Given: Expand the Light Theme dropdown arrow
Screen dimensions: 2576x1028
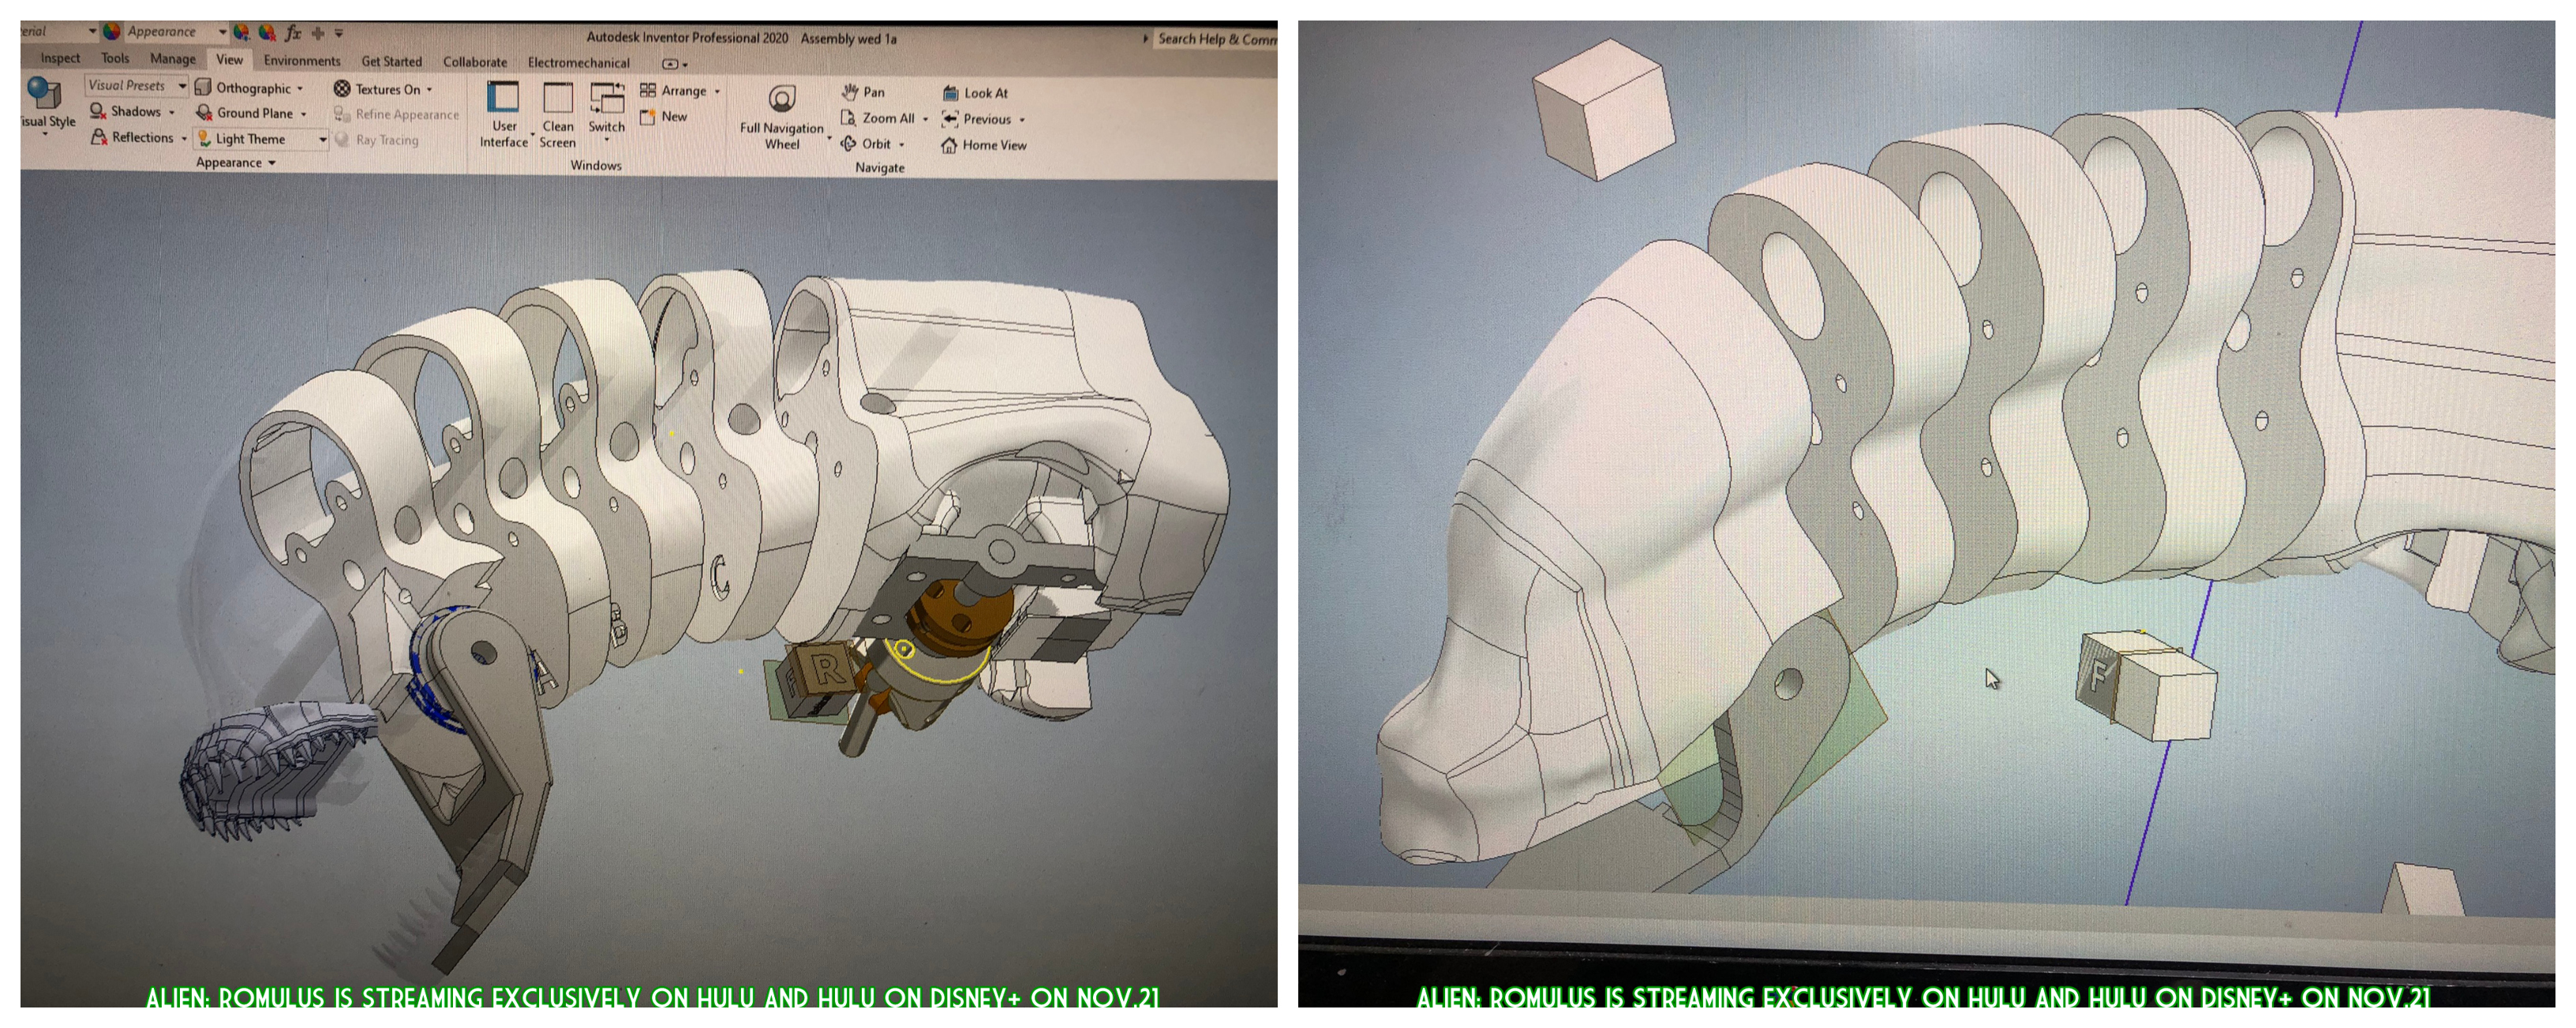Looking at the screenshot, I should [322, 140].
